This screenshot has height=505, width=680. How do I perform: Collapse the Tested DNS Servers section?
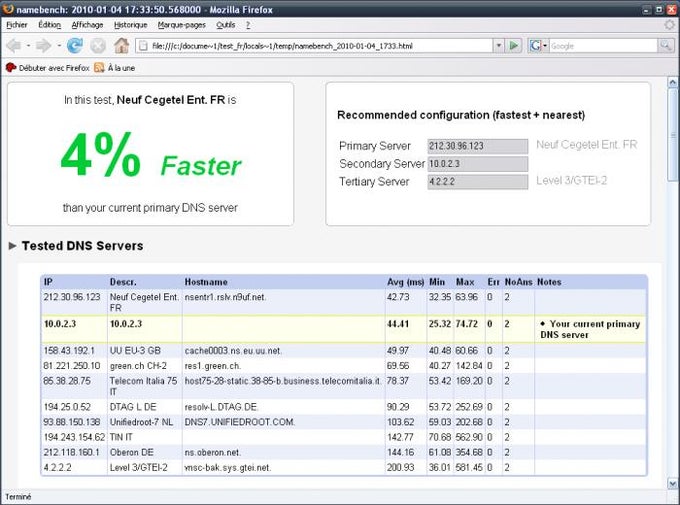[13, 246]
